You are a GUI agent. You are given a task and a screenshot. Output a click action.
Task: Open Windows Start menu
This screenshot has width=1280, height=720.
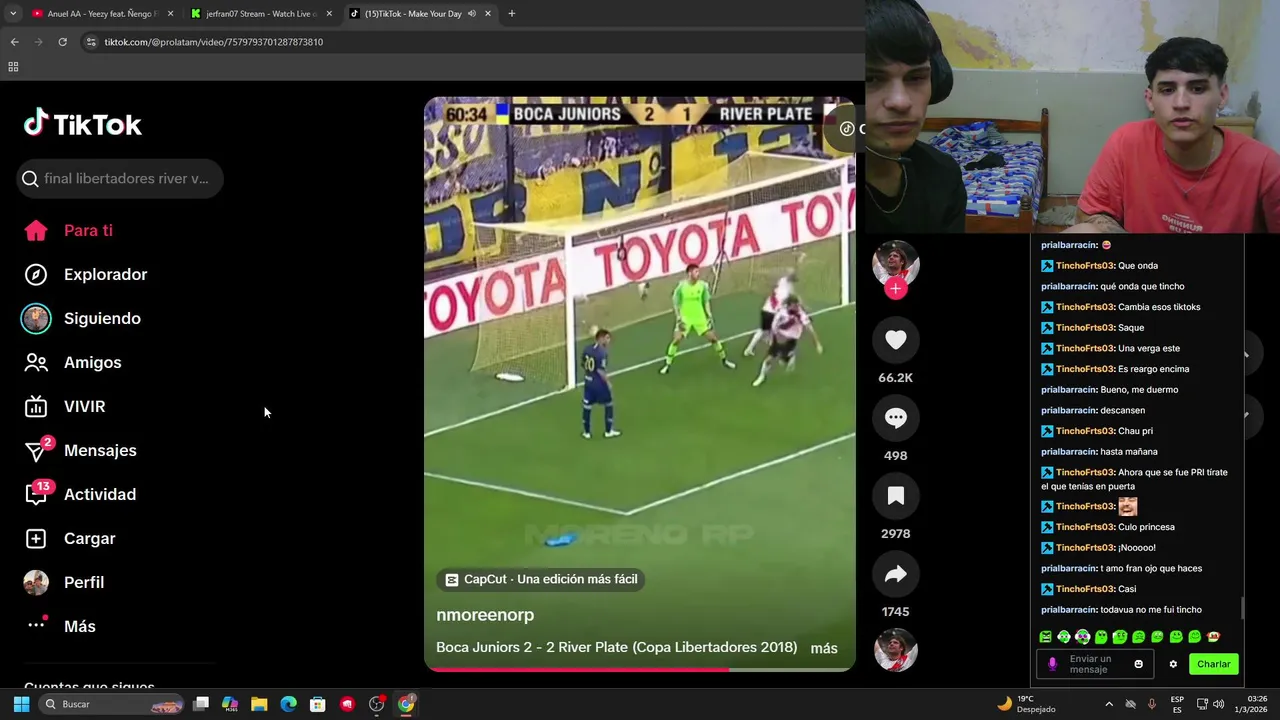pyautogui.click(x=21, y=704)
